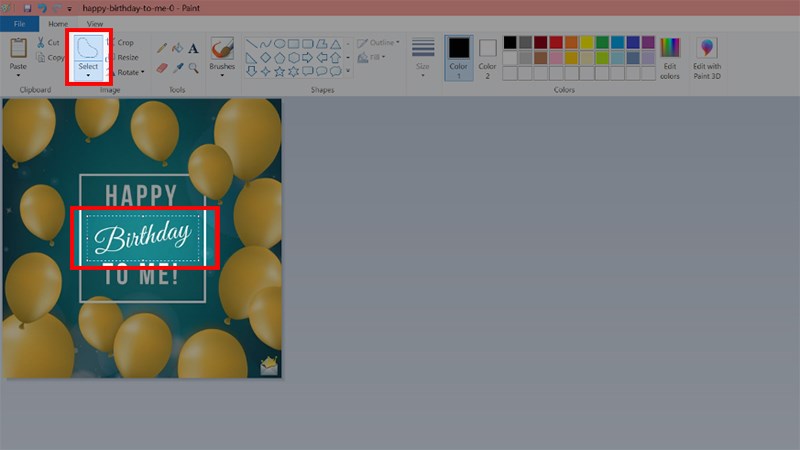Viewport: 800px width, 450px height.
Task: Click the free-form Select tool icon
Action: (88, 48)
